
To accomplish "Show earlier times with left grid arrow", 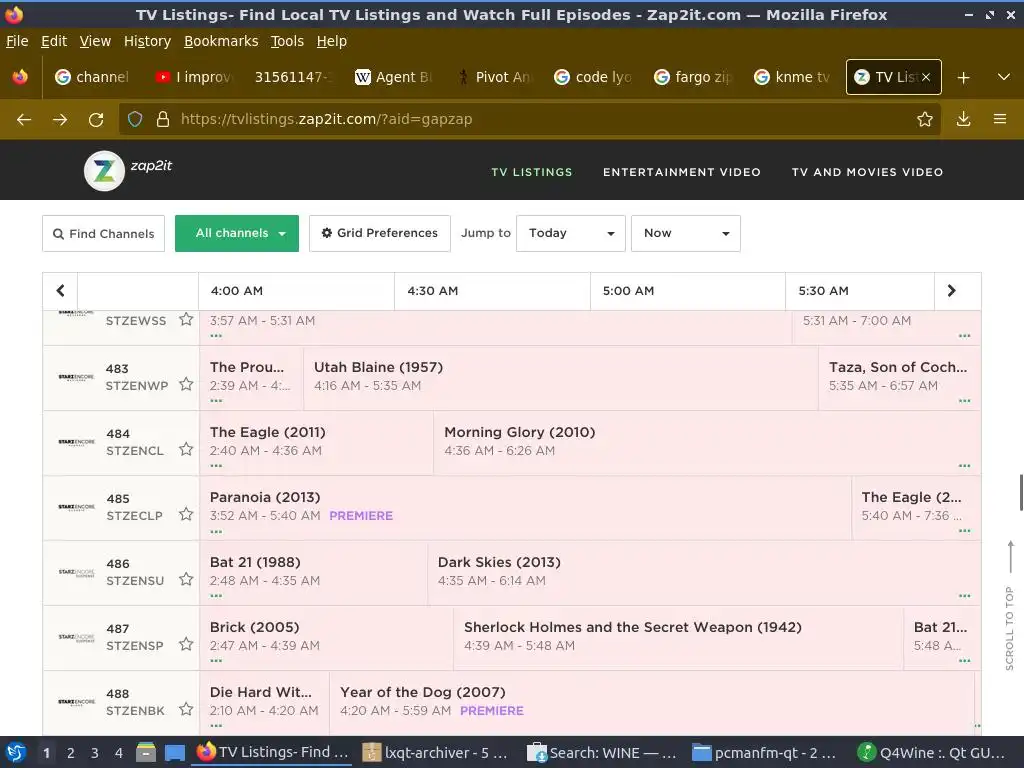I will pyautogui.click(x=61, y=291).
